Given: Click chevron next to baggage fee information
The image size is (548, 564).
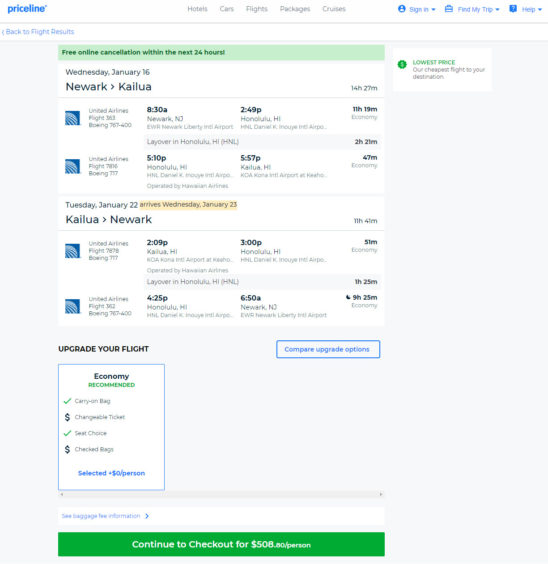Looking at the screenshot, I should tap(147, 516).
